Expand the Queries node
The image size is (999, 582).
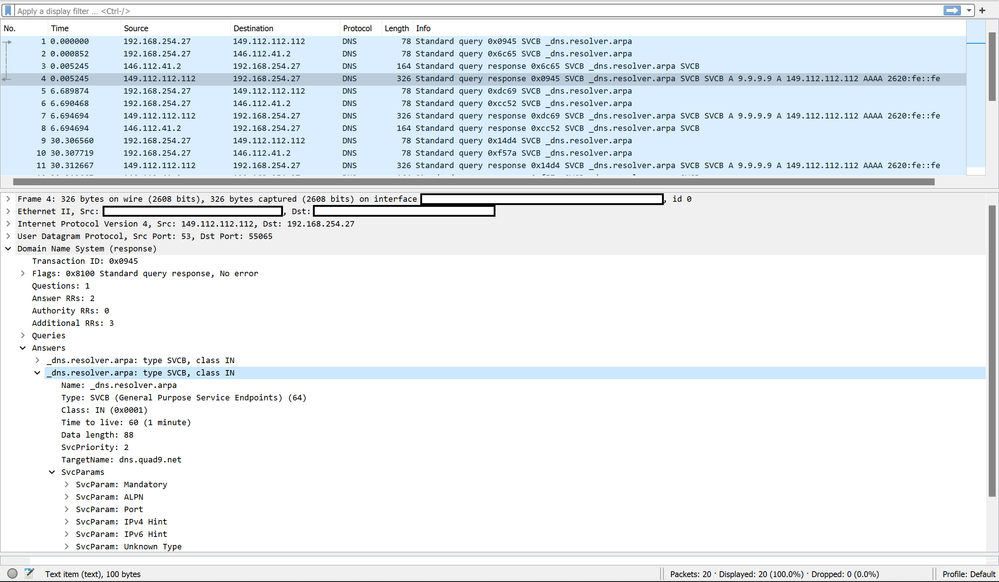23,336
